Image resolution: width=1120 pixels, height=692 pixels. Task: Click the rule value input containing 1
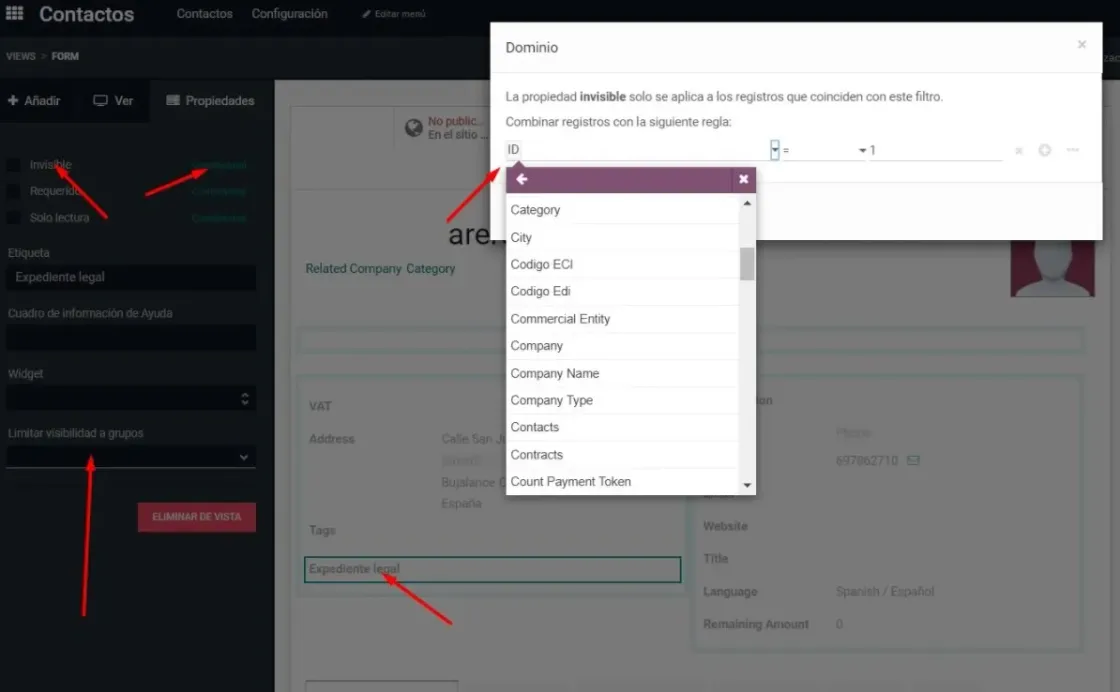(935, 150)
